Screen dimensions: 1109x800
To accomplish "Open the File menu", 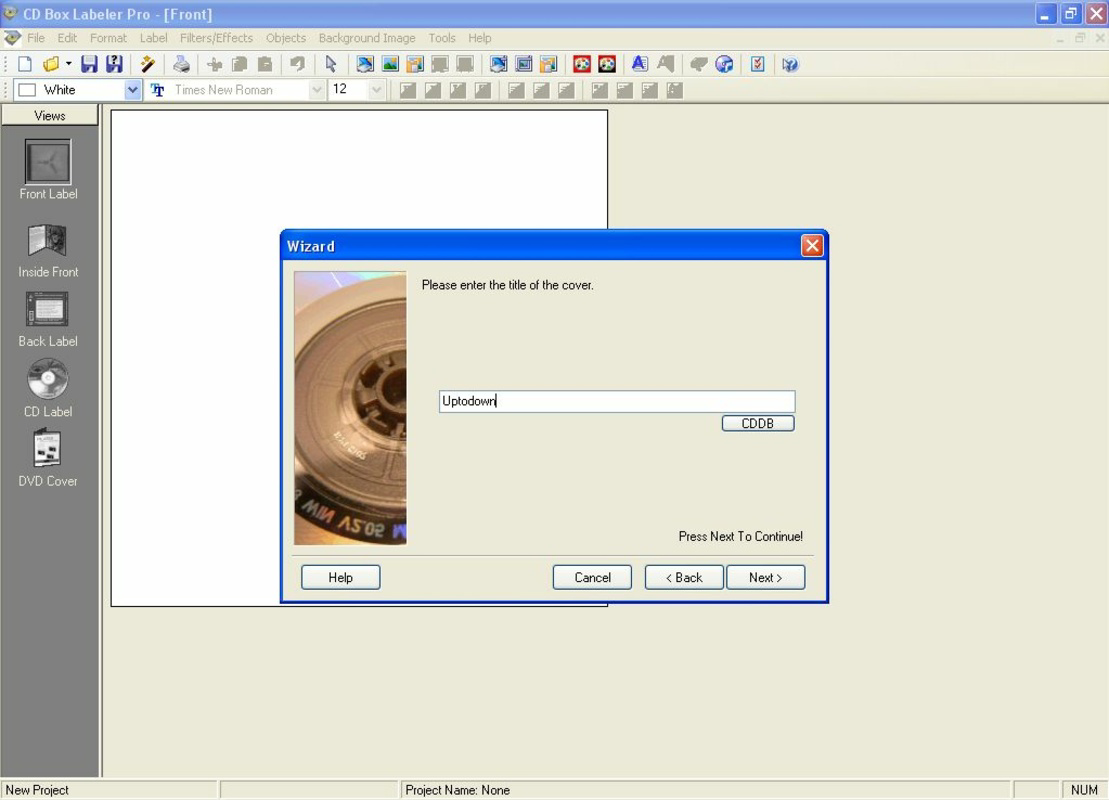I will tap(35, 38).
